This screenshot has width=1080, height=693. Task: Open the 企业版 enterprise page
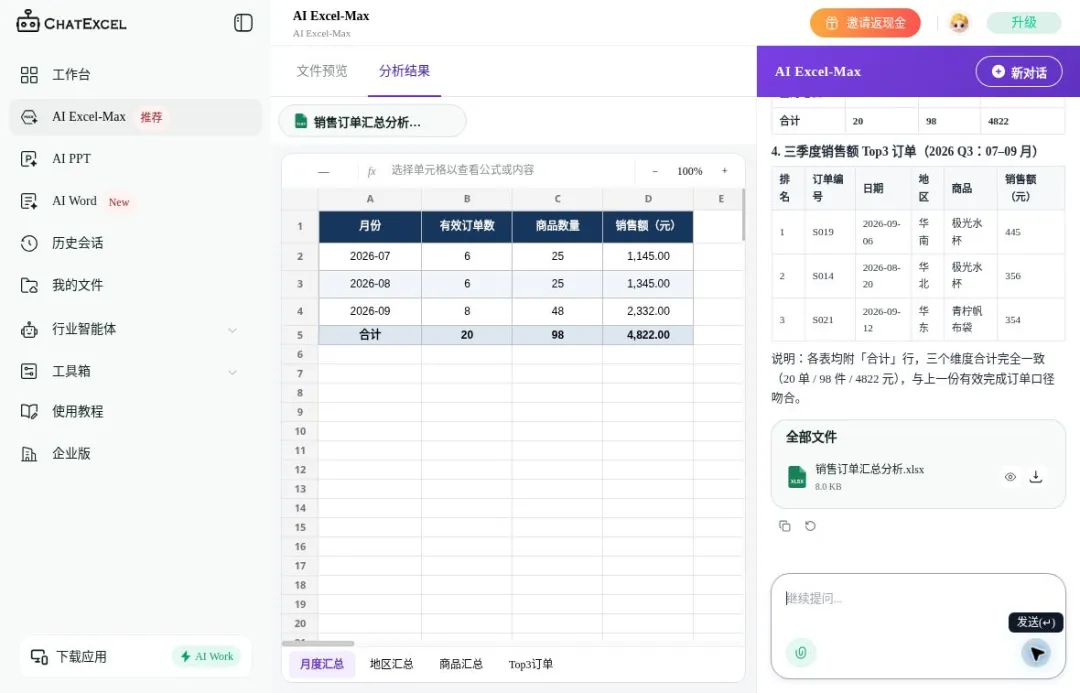pos(135,454)
